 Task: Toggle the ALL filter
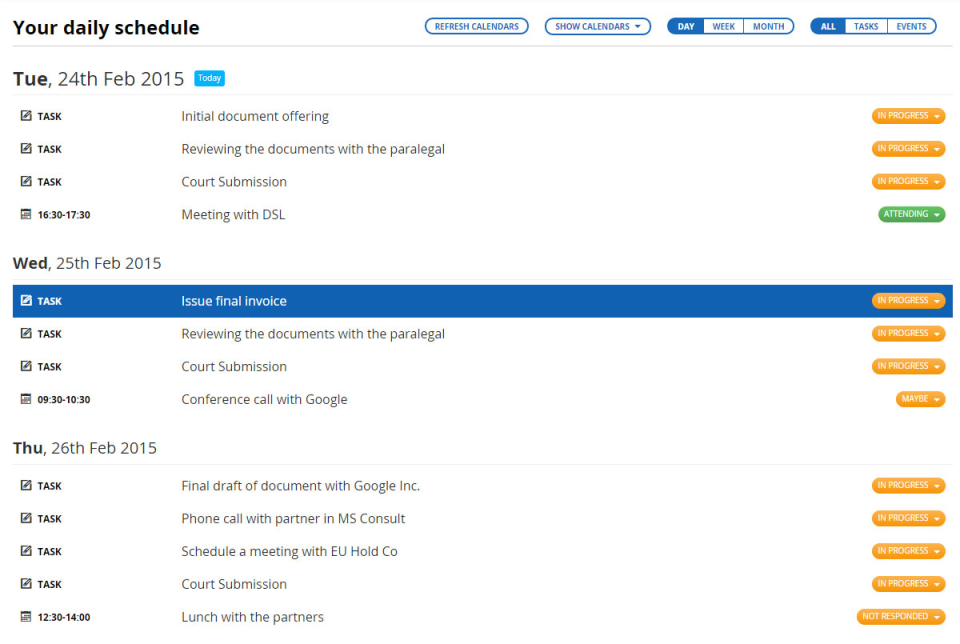click(x=828, y=26)
